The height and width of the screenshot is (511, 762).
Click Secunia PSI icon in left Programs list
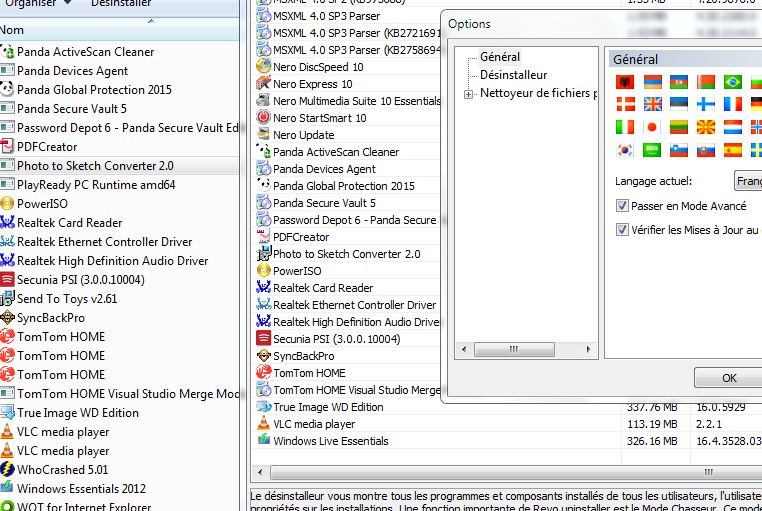tap(7, 280)
